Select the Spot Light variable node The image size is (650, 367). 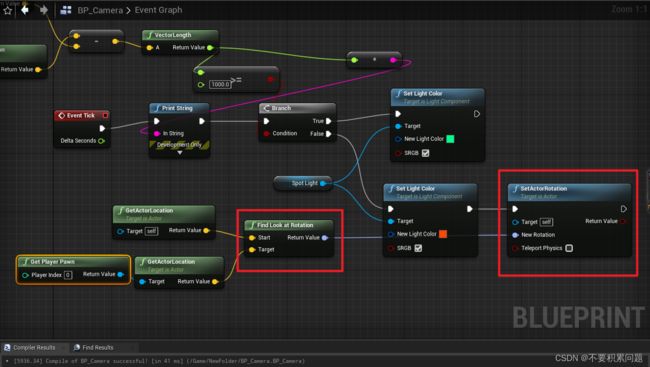(x=303, y=183)
